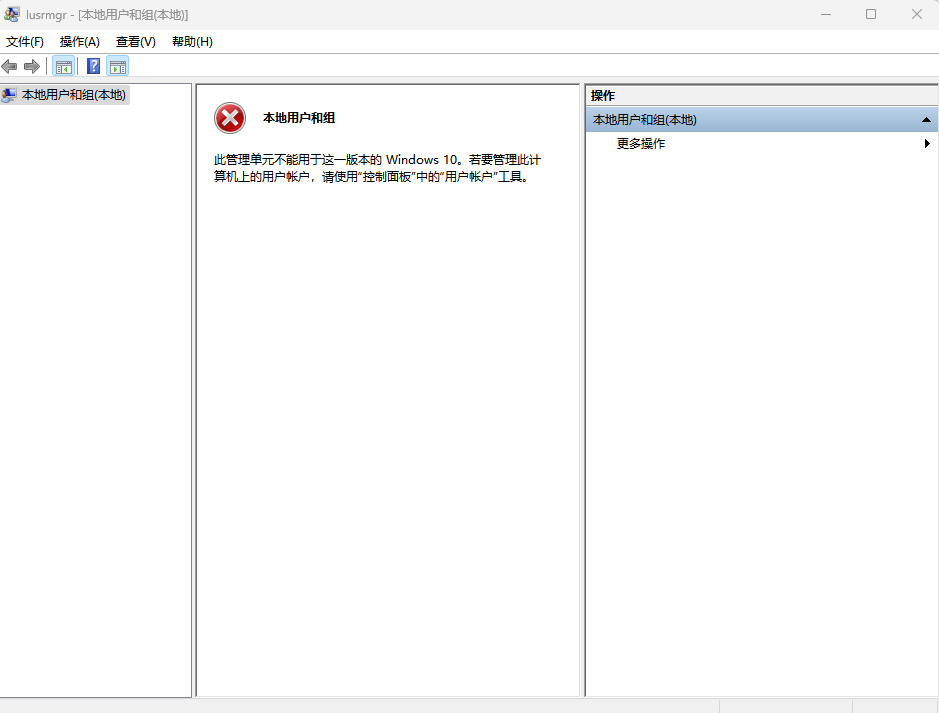Minimize the lusrmgr window
Screen dimensions: 939x713
[825, 14]
